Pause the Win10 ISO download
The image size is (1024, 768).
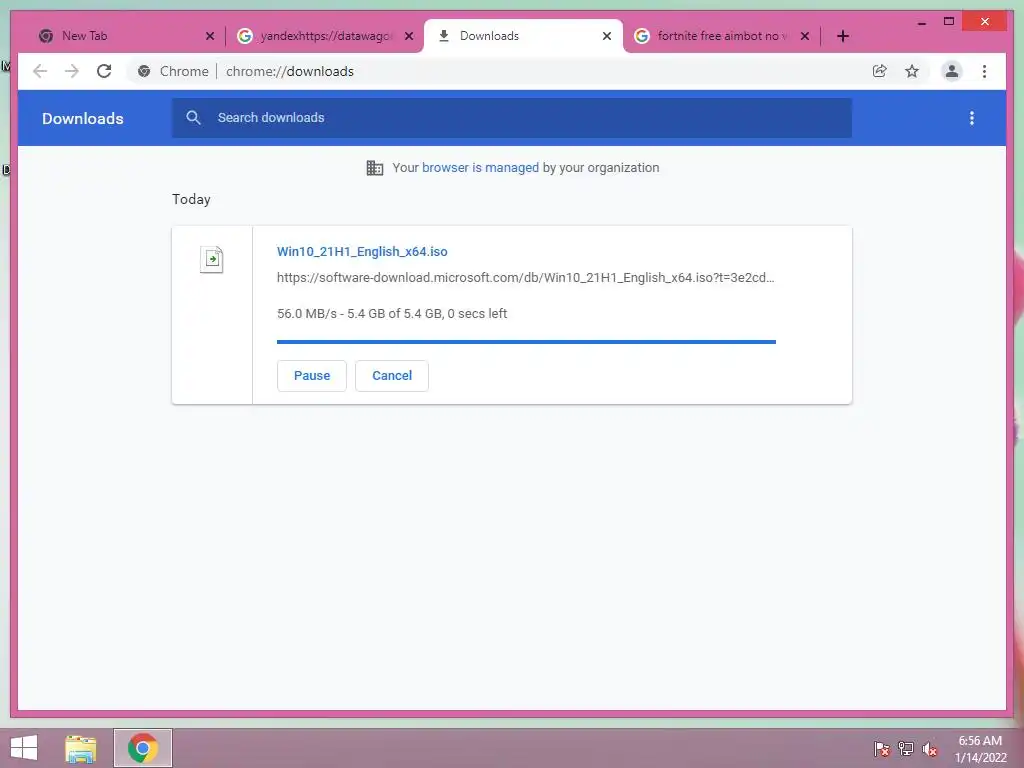312,376
